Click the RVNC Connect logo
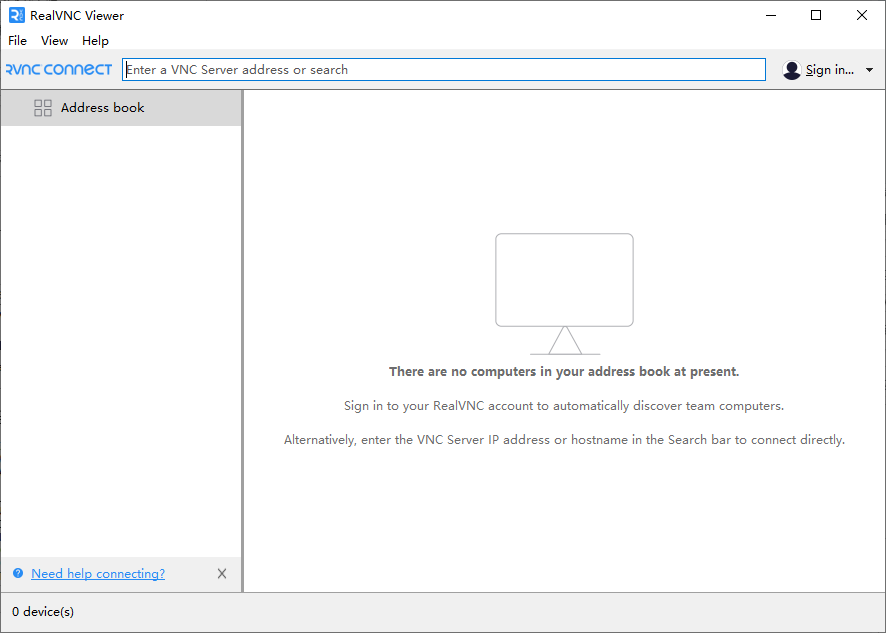The width and height of the screenshot is (886, 633). (58, 69)
